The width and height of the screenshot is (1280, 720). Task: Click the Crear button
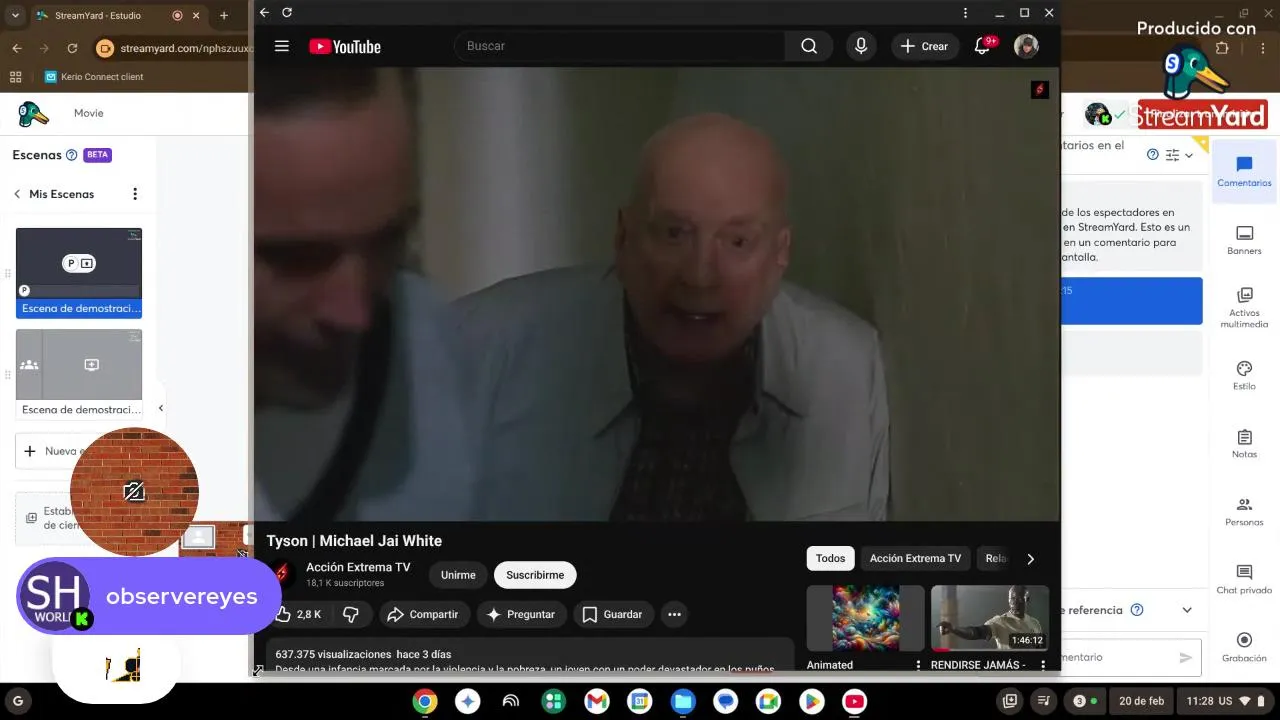(925, 46)
